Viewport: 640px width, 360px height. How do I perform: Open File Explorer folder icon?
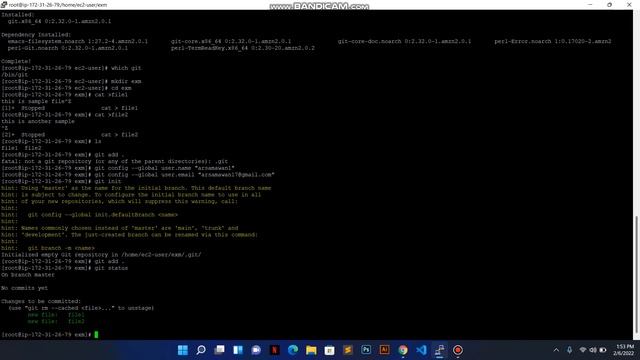(x=311, y=350)
